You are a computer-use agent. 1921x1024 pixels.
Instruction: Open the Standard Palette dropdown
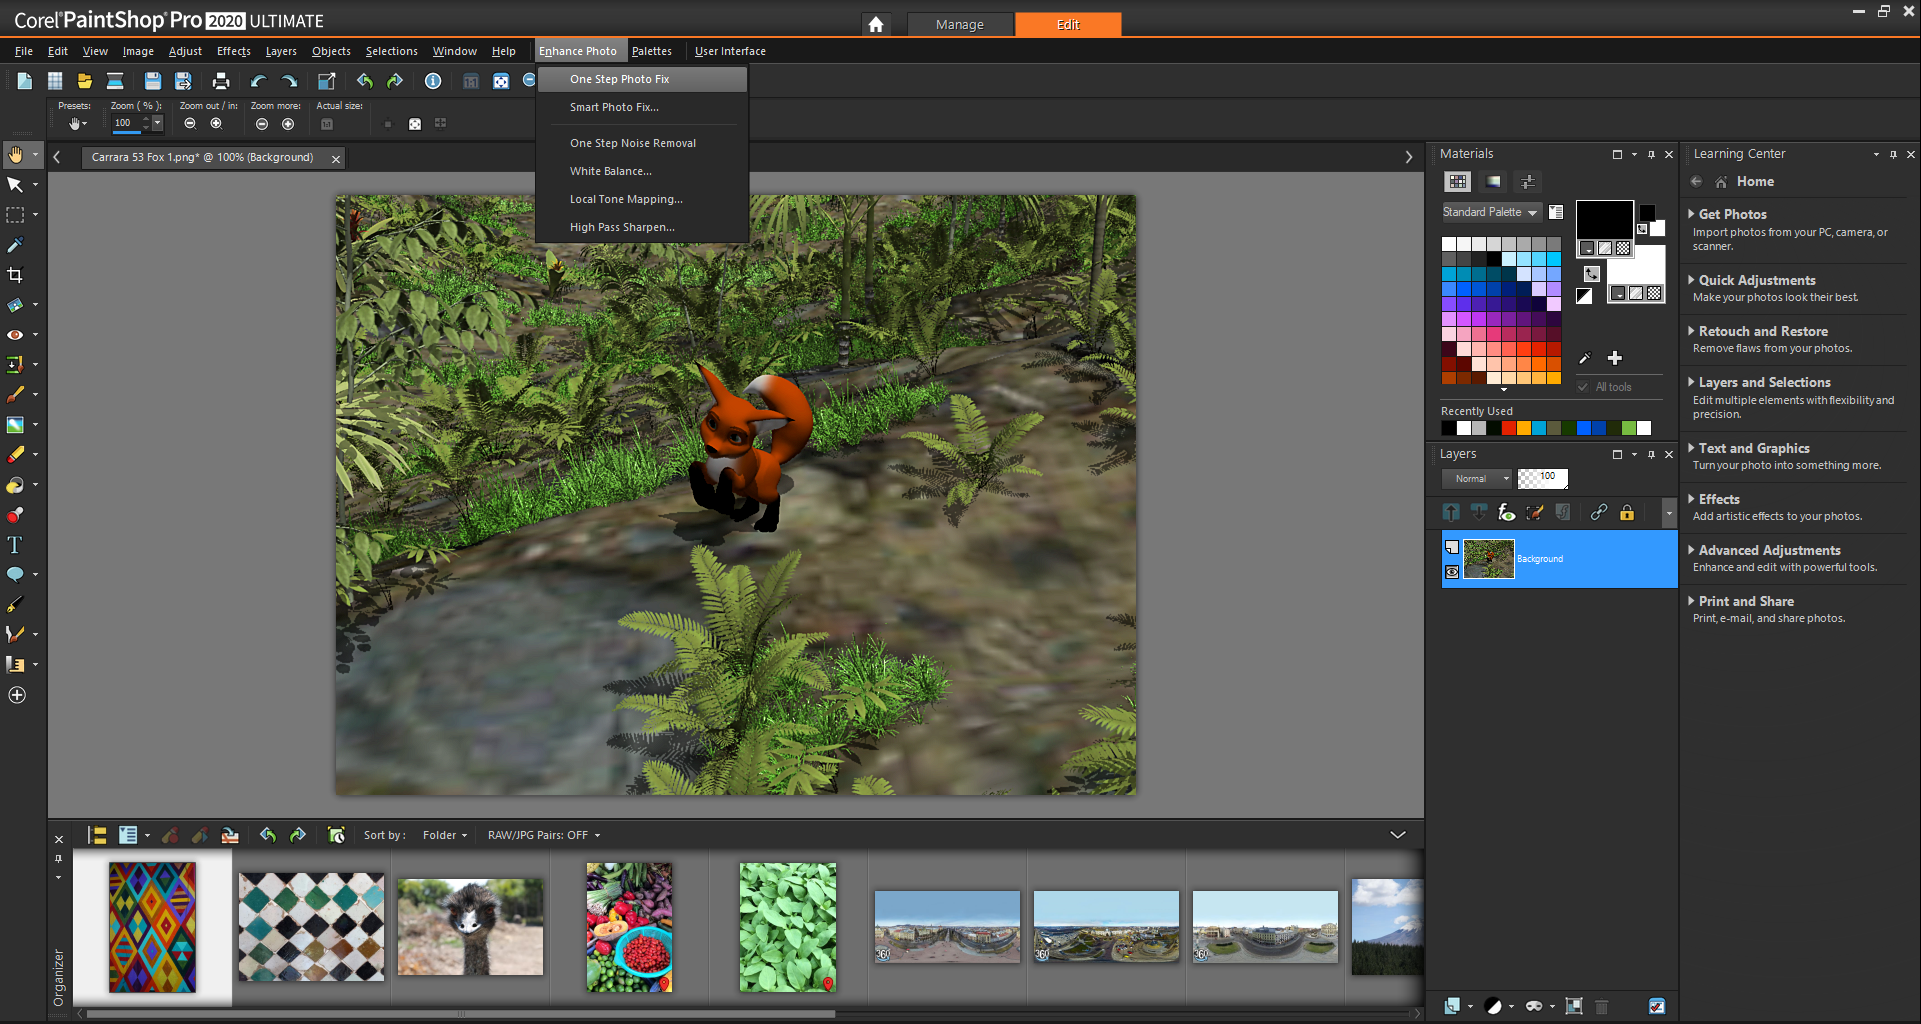click(1490, 212)
